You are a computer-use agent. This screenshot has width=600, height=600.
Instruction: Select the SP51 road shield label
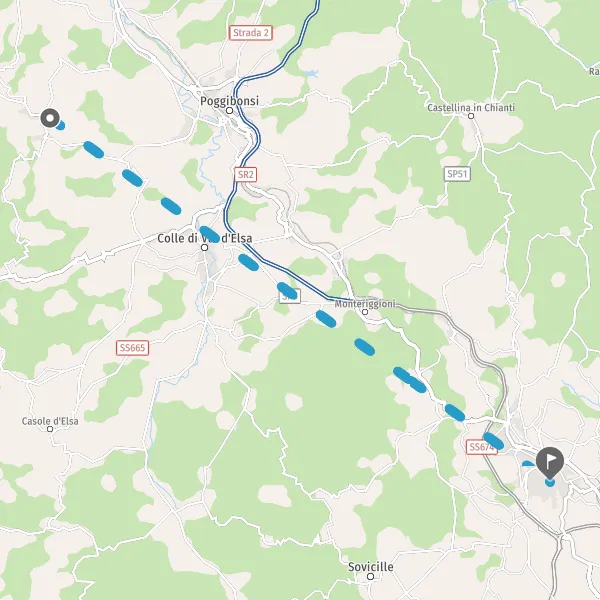click(x=457, y=174)
